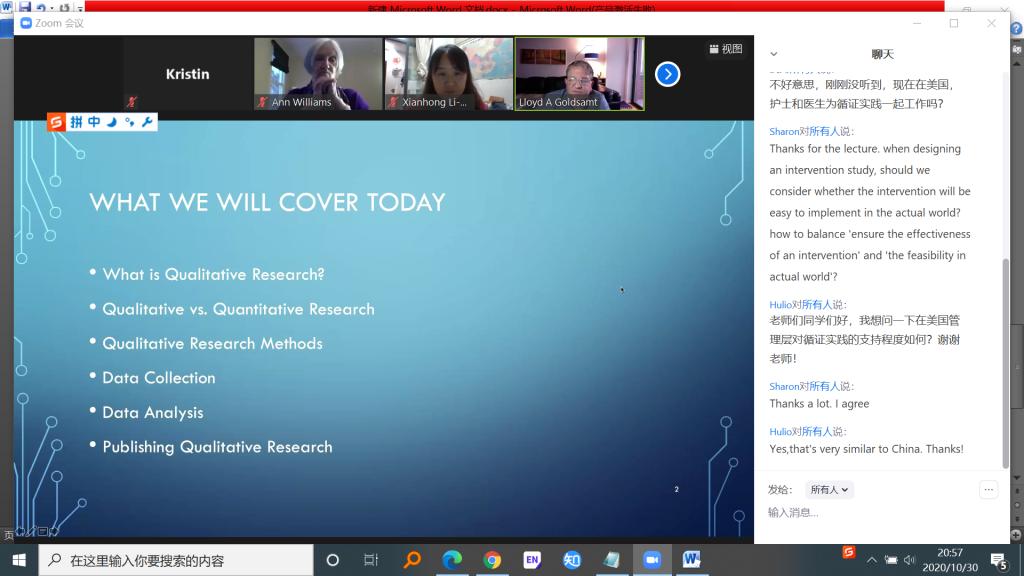The image size is (1024, 576).
Task: Toggle the Sogou moon (half-width) icon
Action: point(112,122)
